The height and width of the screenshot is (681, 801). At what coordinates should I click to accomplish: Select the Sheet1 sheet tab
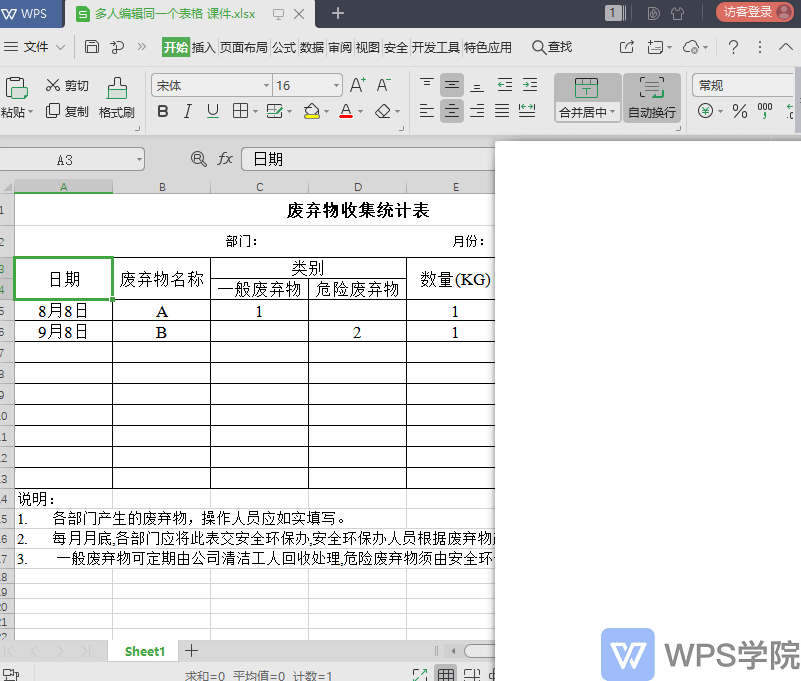click(145, 651)
